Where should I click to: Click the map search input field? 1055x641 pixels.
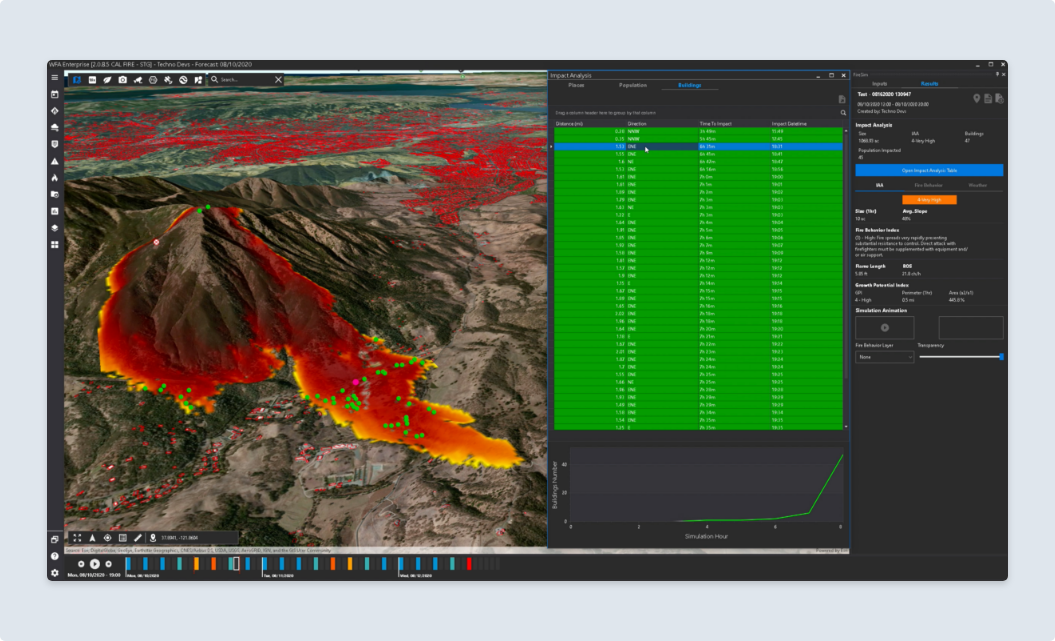click(244, 80)
